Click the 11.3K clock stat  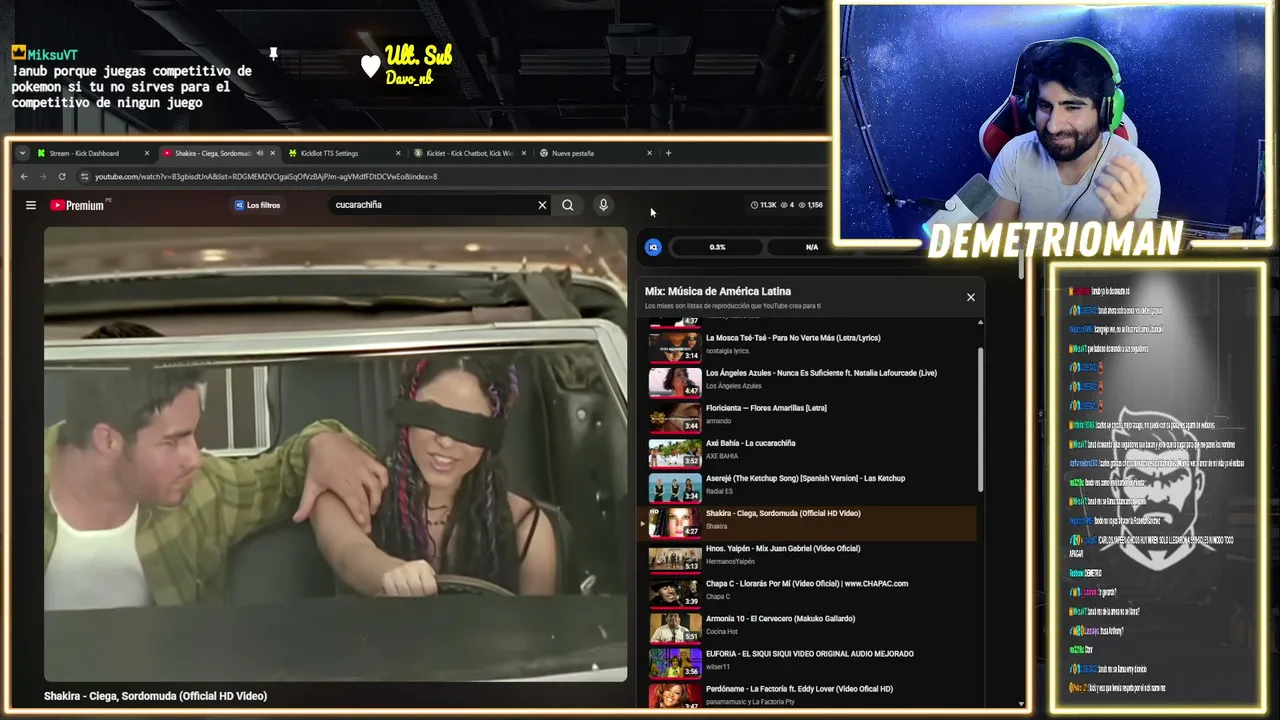point(762,205)
